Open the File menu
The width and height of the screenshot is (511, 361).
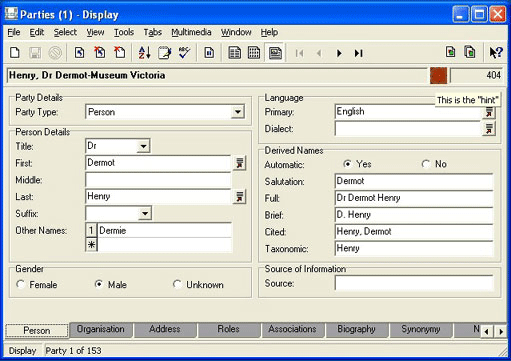pos(14,32)
